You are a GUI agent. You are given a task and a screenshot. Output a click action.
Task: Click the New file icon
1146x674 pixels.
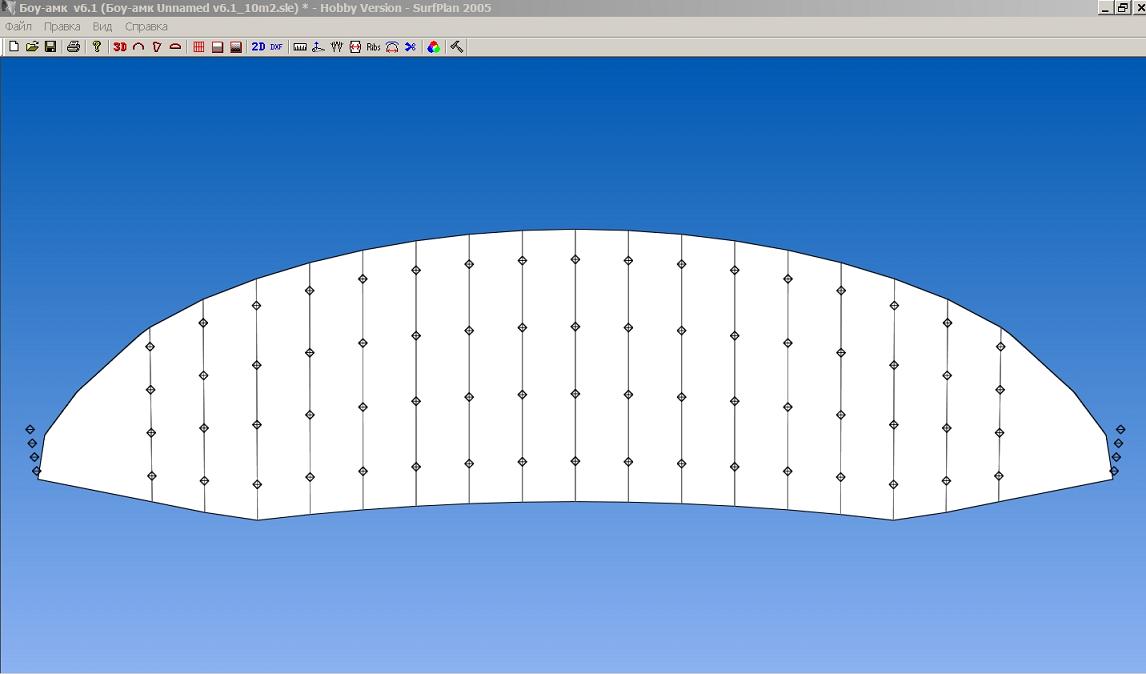(x=14, y=47)
